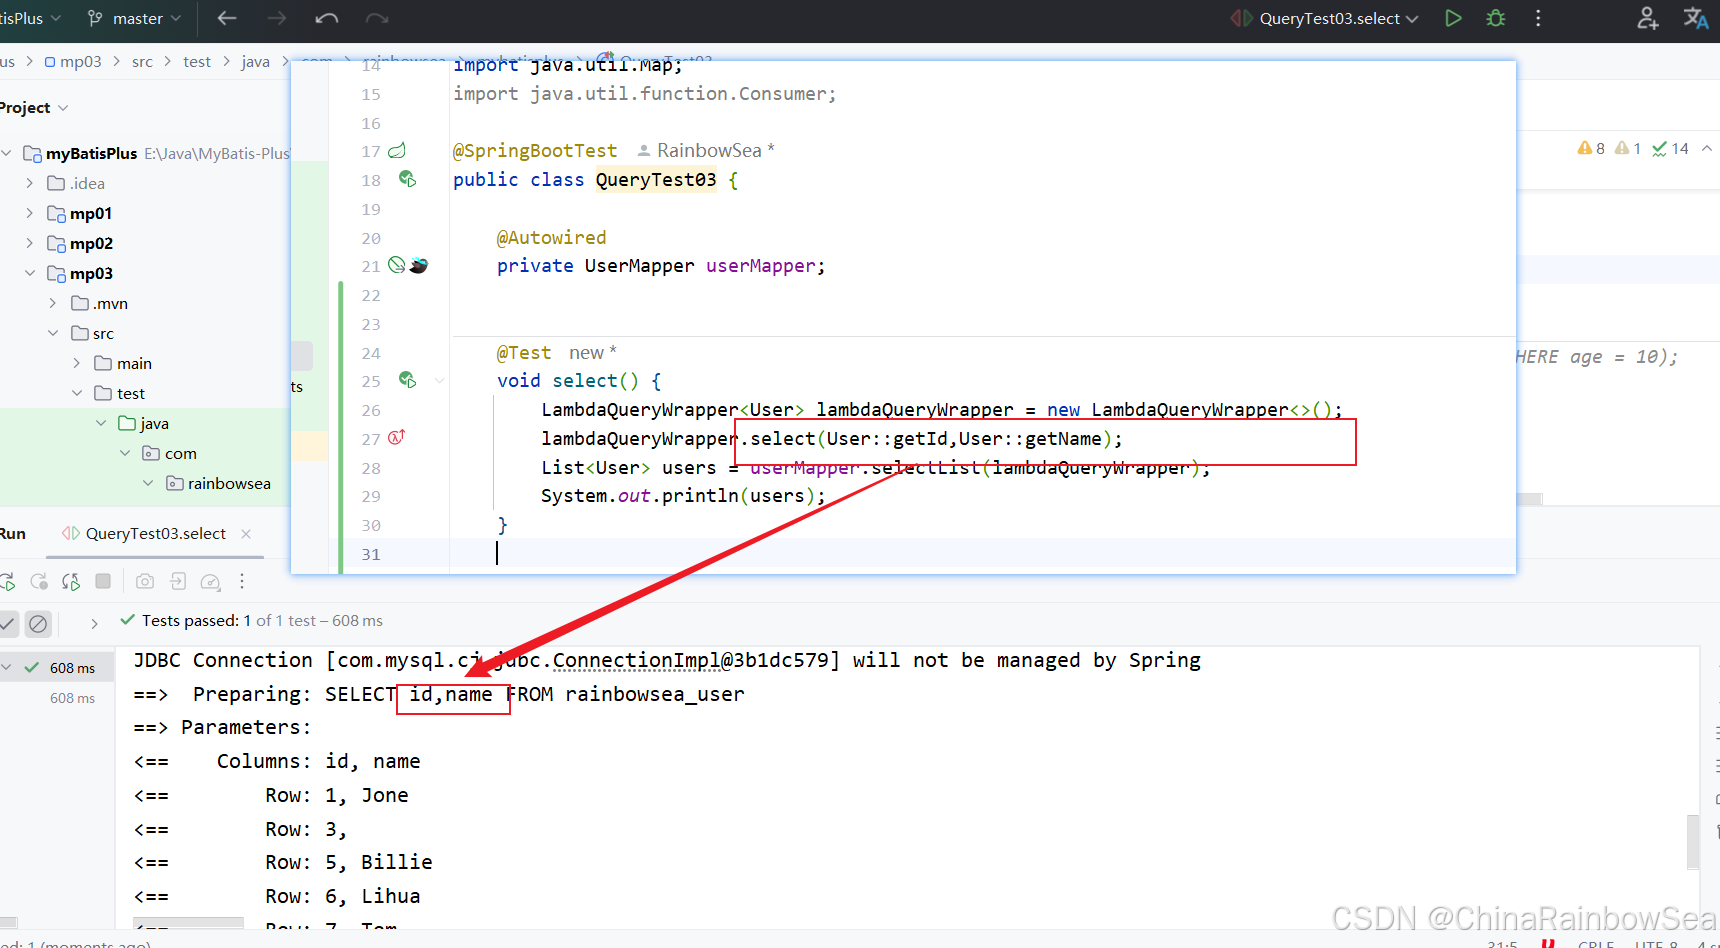Navigate forward with the right arrow

(277, 18)
